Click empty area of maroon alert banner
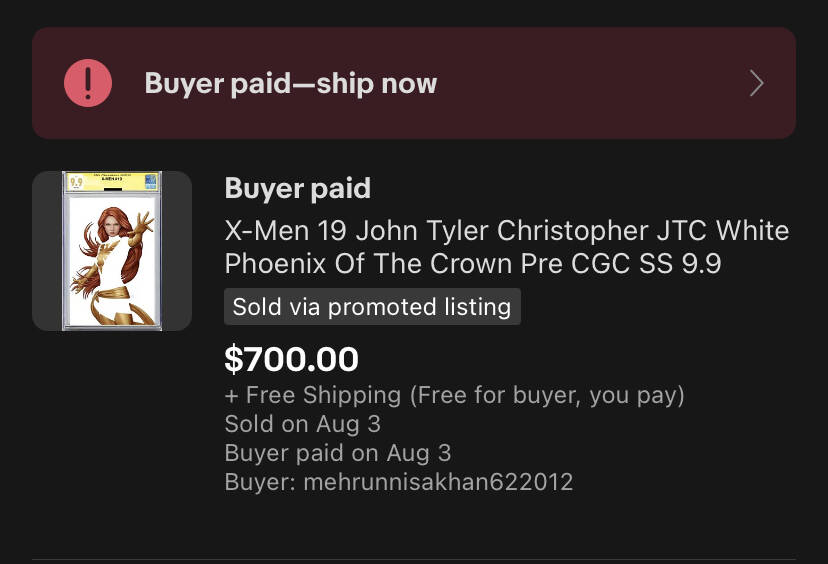The width and height of the screenshot is (828, 564). pyautogui.click(x=581, y=83)
